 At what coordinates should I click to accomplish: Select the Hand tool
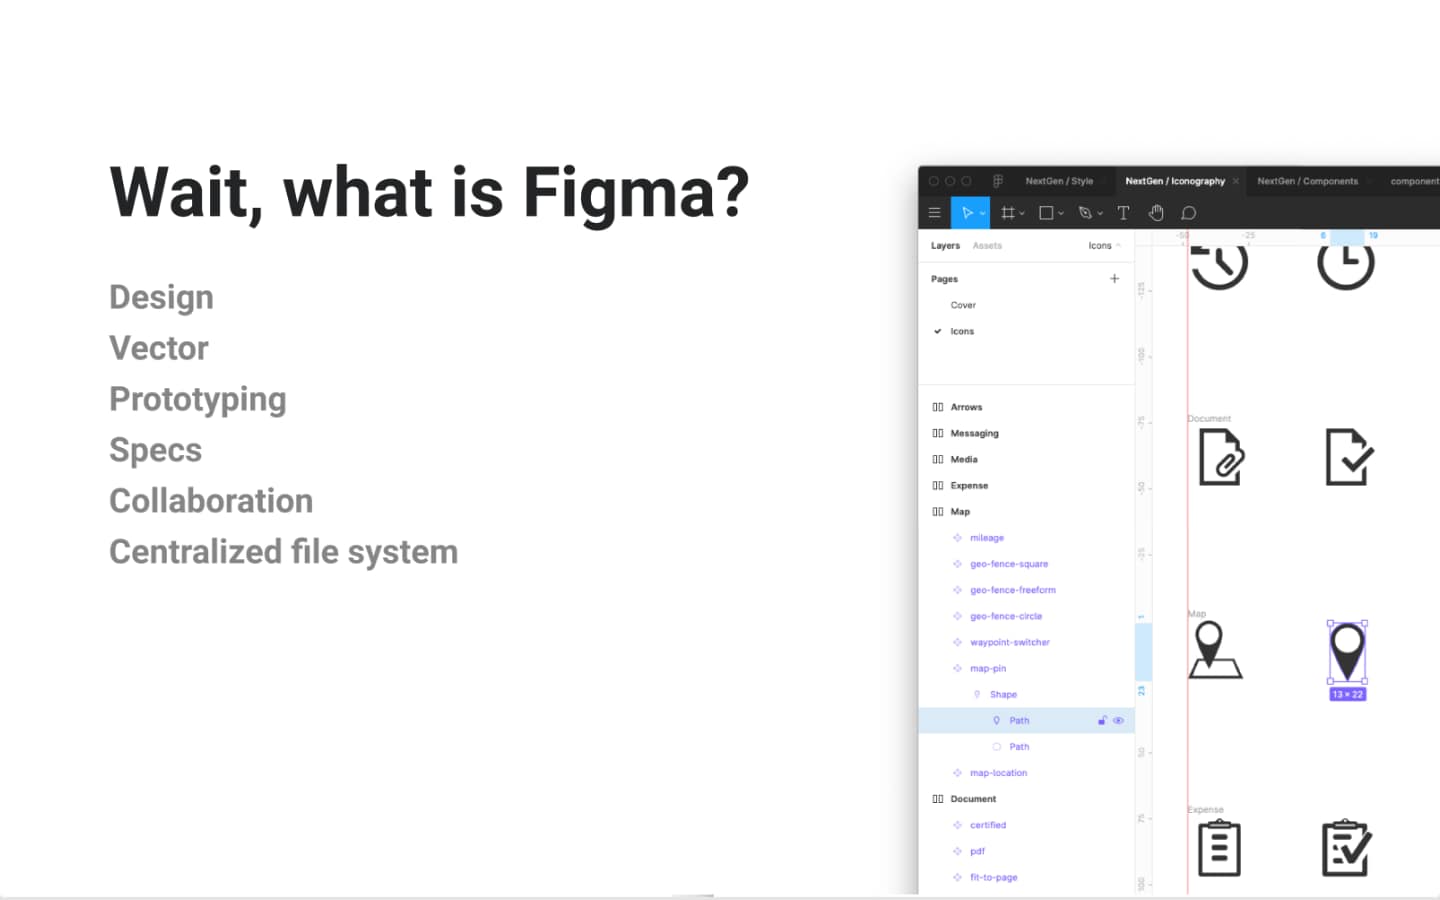coord(1156,213)
